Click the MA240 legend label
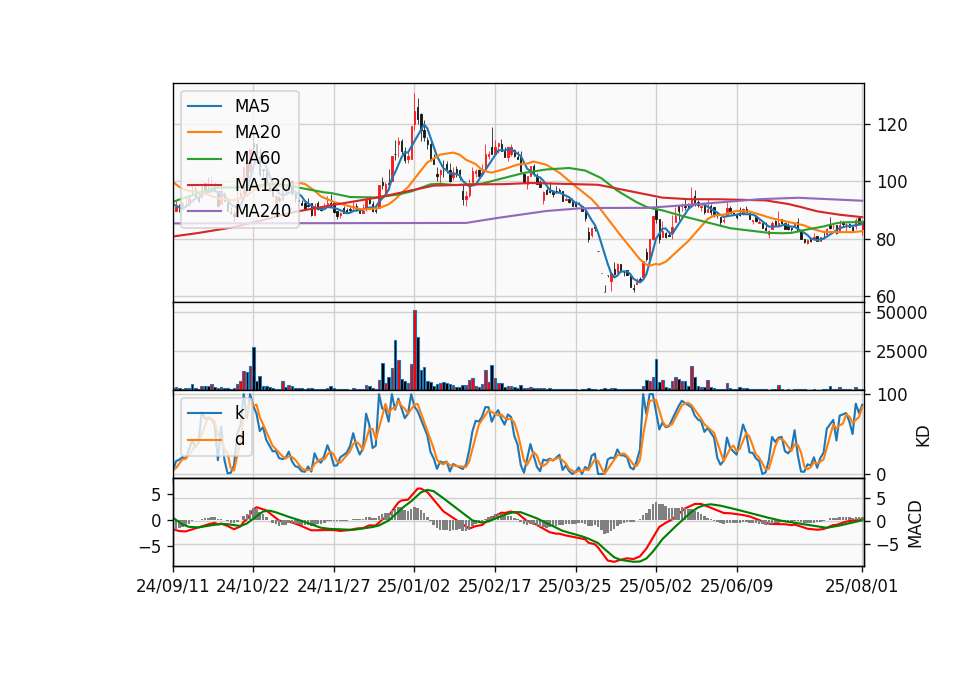 tap(263, 211)
